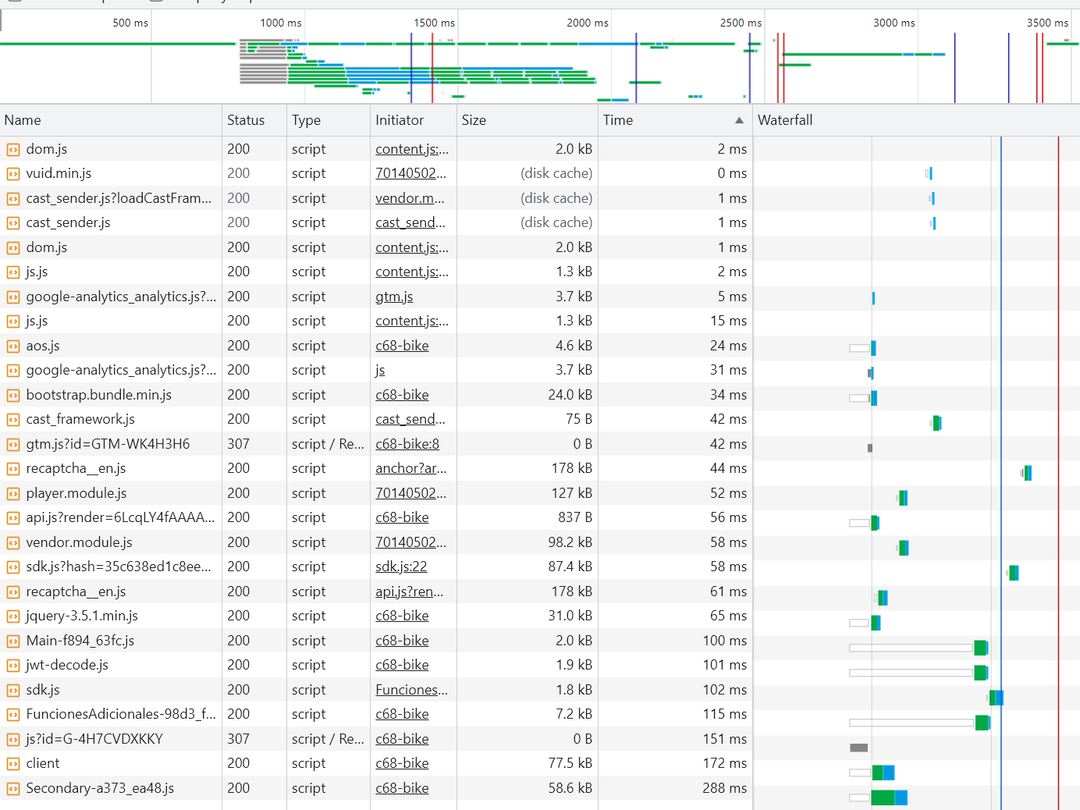Click the 500 ms label in overview
The image size is (1080, 810).
coord(130,23)
